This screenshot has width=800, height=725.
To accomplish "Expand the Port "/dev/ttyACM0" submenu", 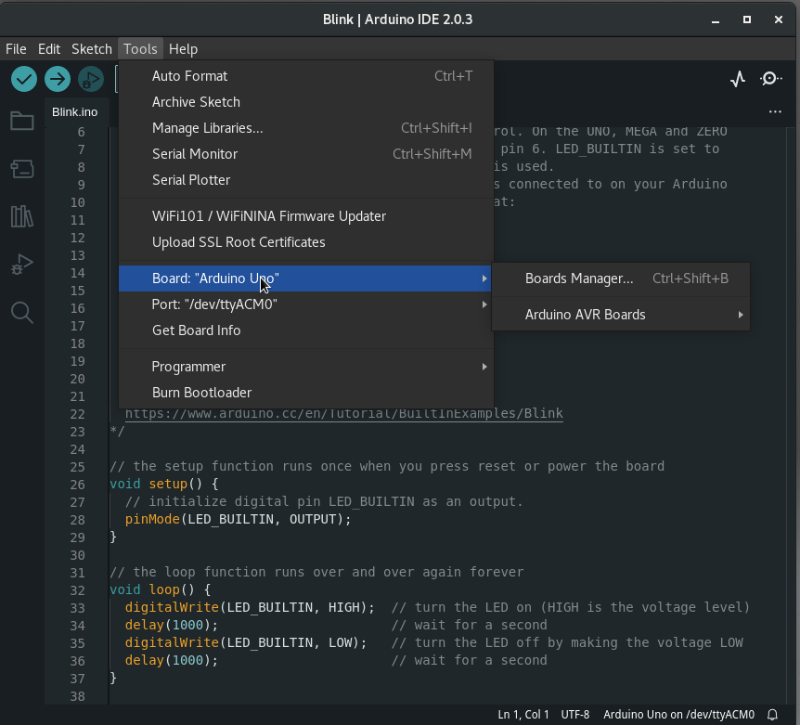I will (306, 305).
